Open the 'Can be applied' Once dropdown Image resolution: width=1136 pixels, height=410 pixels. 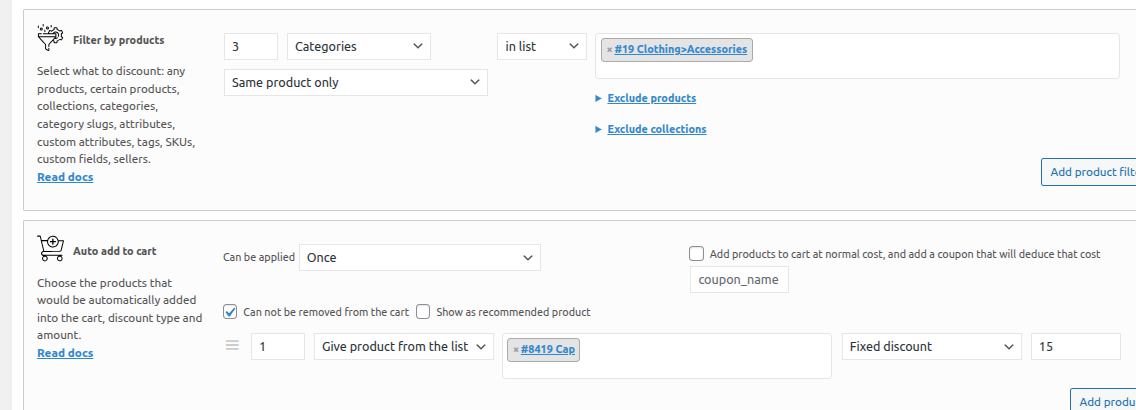coord(419,257)
